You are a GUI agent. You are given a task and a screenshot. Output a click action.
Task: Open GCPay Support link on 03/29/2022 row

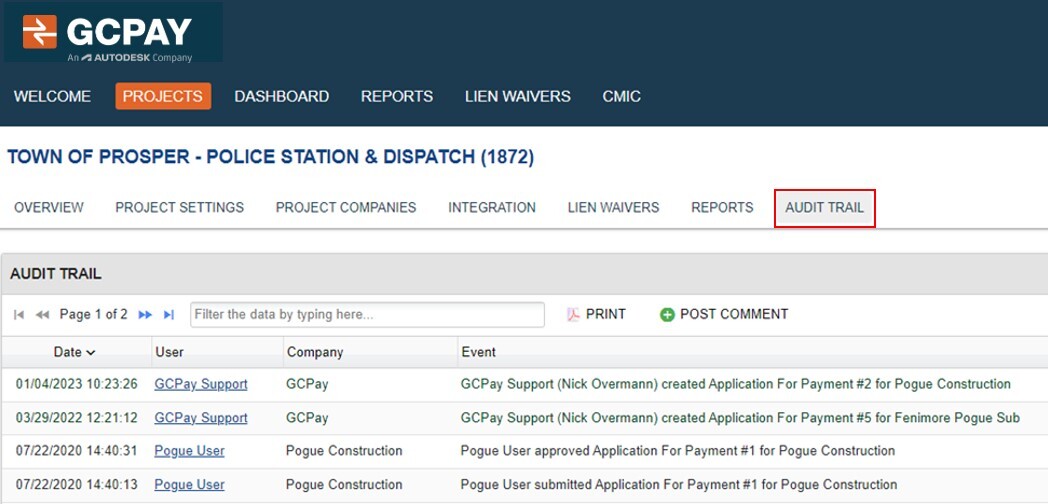[201, 418]
